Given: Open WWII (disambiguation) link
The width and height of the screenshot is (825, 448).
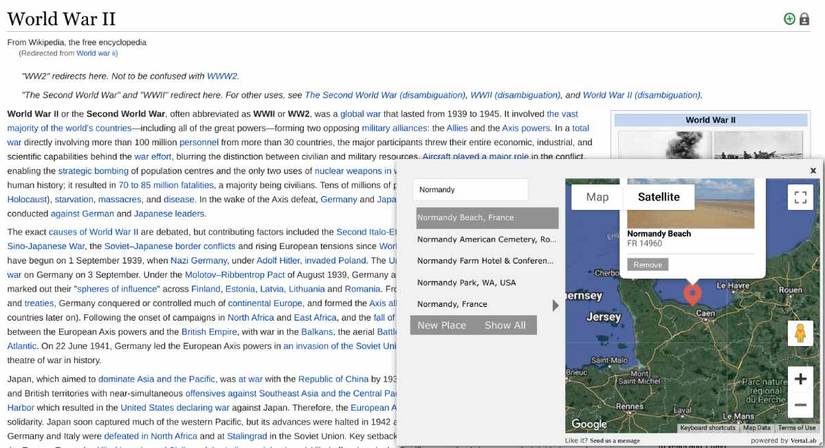Looking at the screenshot, I should (x=515, y=95).
